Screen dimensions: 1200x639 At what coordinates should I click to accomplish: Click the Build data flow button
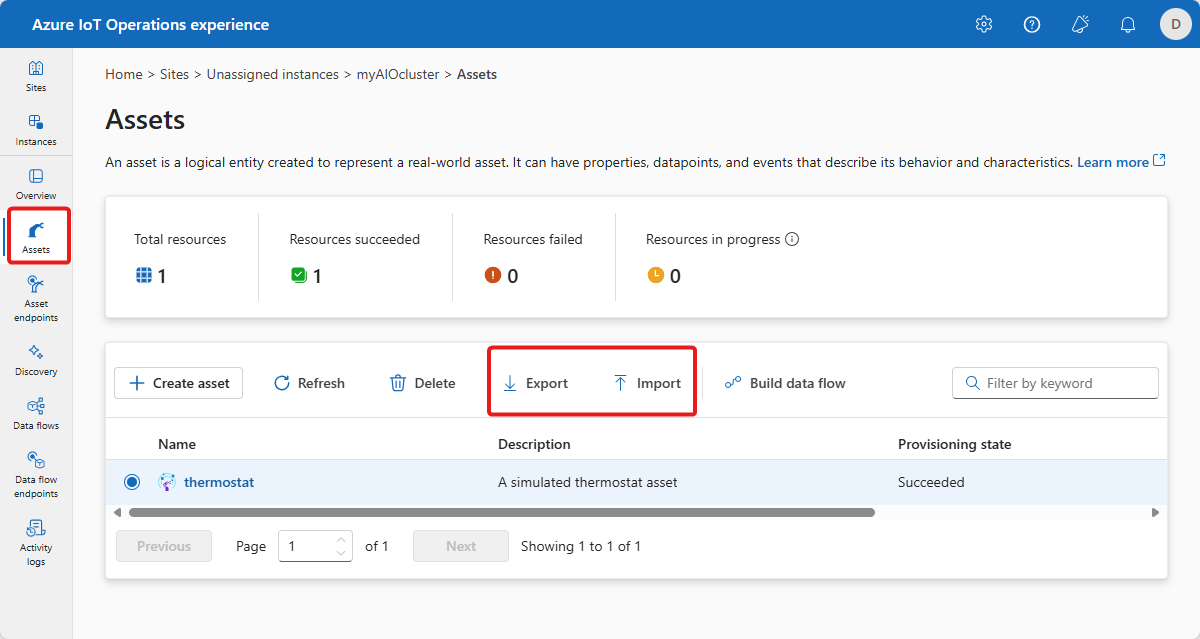785,383
